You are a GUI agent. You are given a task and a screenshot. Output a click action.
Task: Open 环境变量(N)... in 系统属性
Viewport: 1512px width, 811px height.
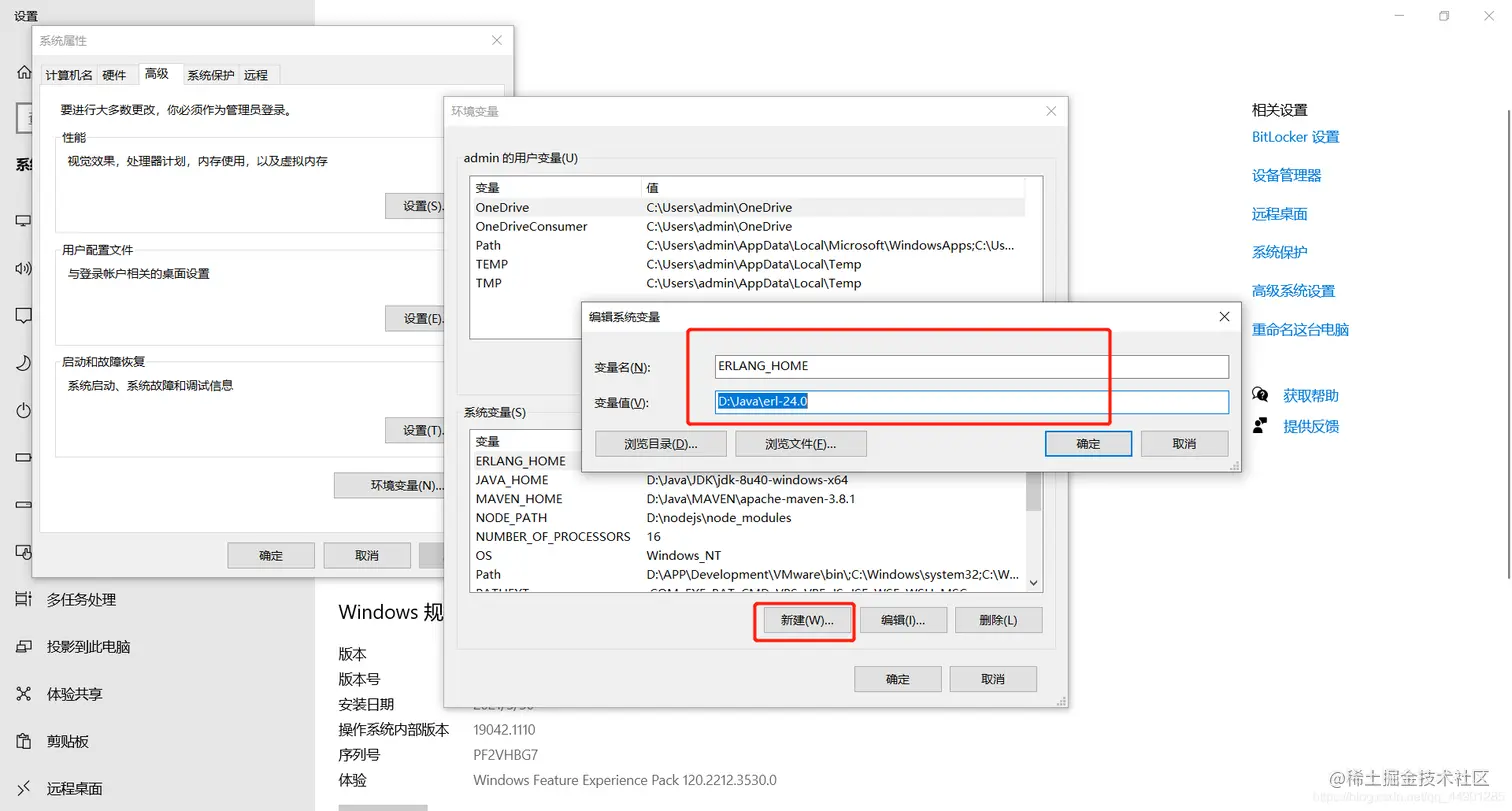(390, 485)
